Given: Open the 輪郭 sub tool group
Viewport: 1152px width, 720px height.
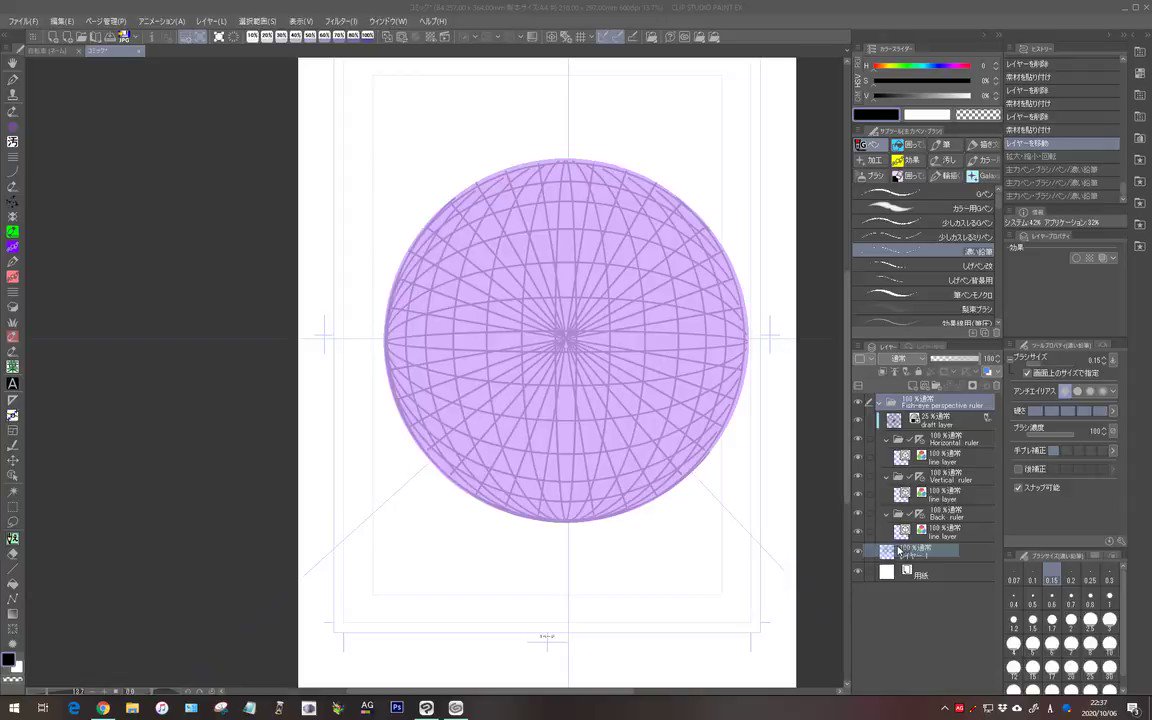Looking at the screenshot, I should coord(945,176).
